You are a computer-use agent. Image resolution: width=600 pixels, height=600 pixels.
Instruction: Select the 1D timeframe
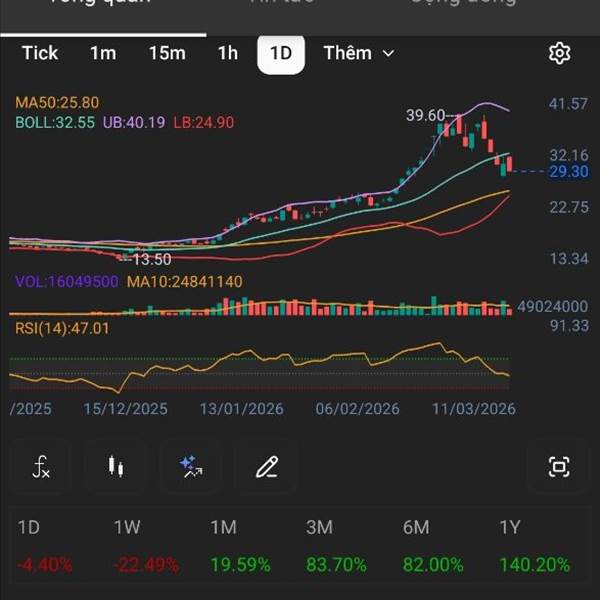point(281,54)
